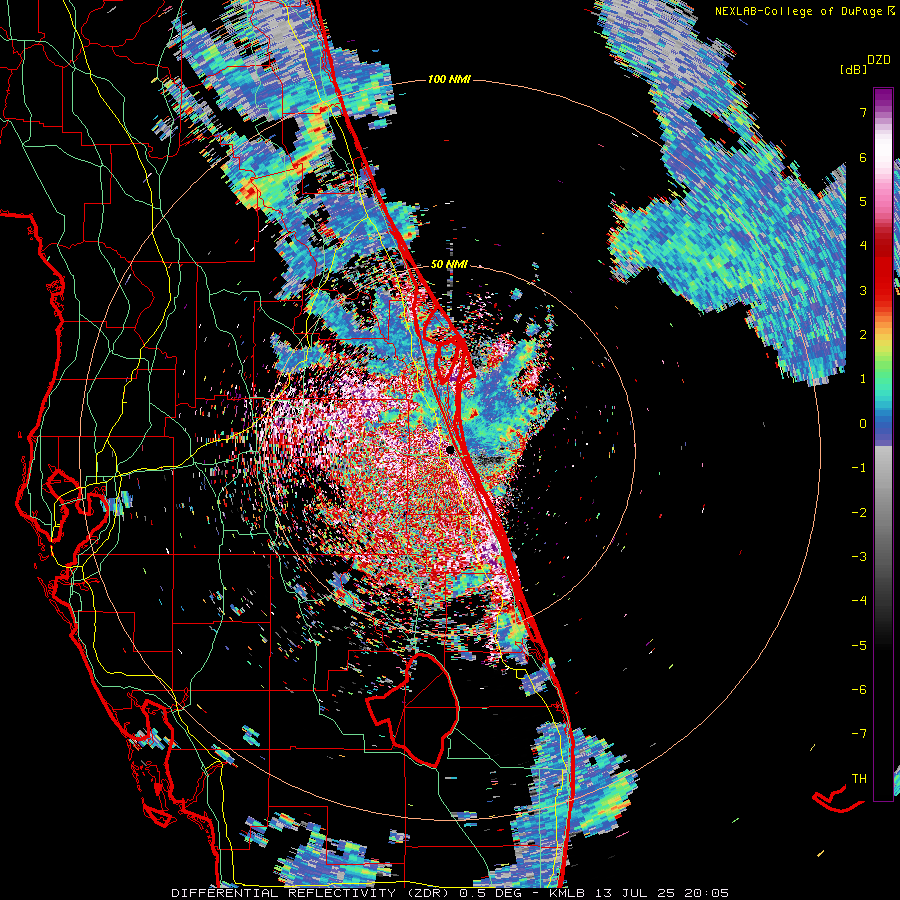Image resolution: width=900 pixels, height=900 pixels.
Task: Click the -2 dB tick label
Action: coord(859,512)
